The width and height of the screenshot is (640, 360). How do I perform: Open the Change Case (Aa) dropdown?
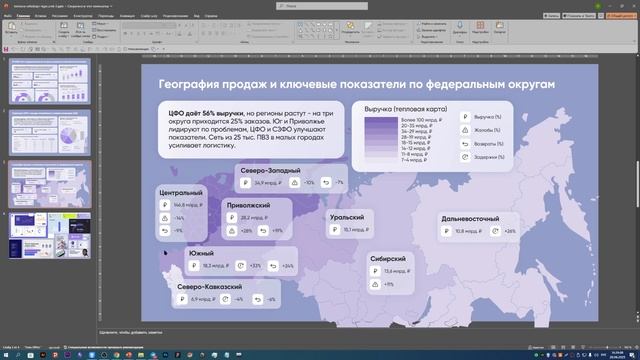pos(169,34)
